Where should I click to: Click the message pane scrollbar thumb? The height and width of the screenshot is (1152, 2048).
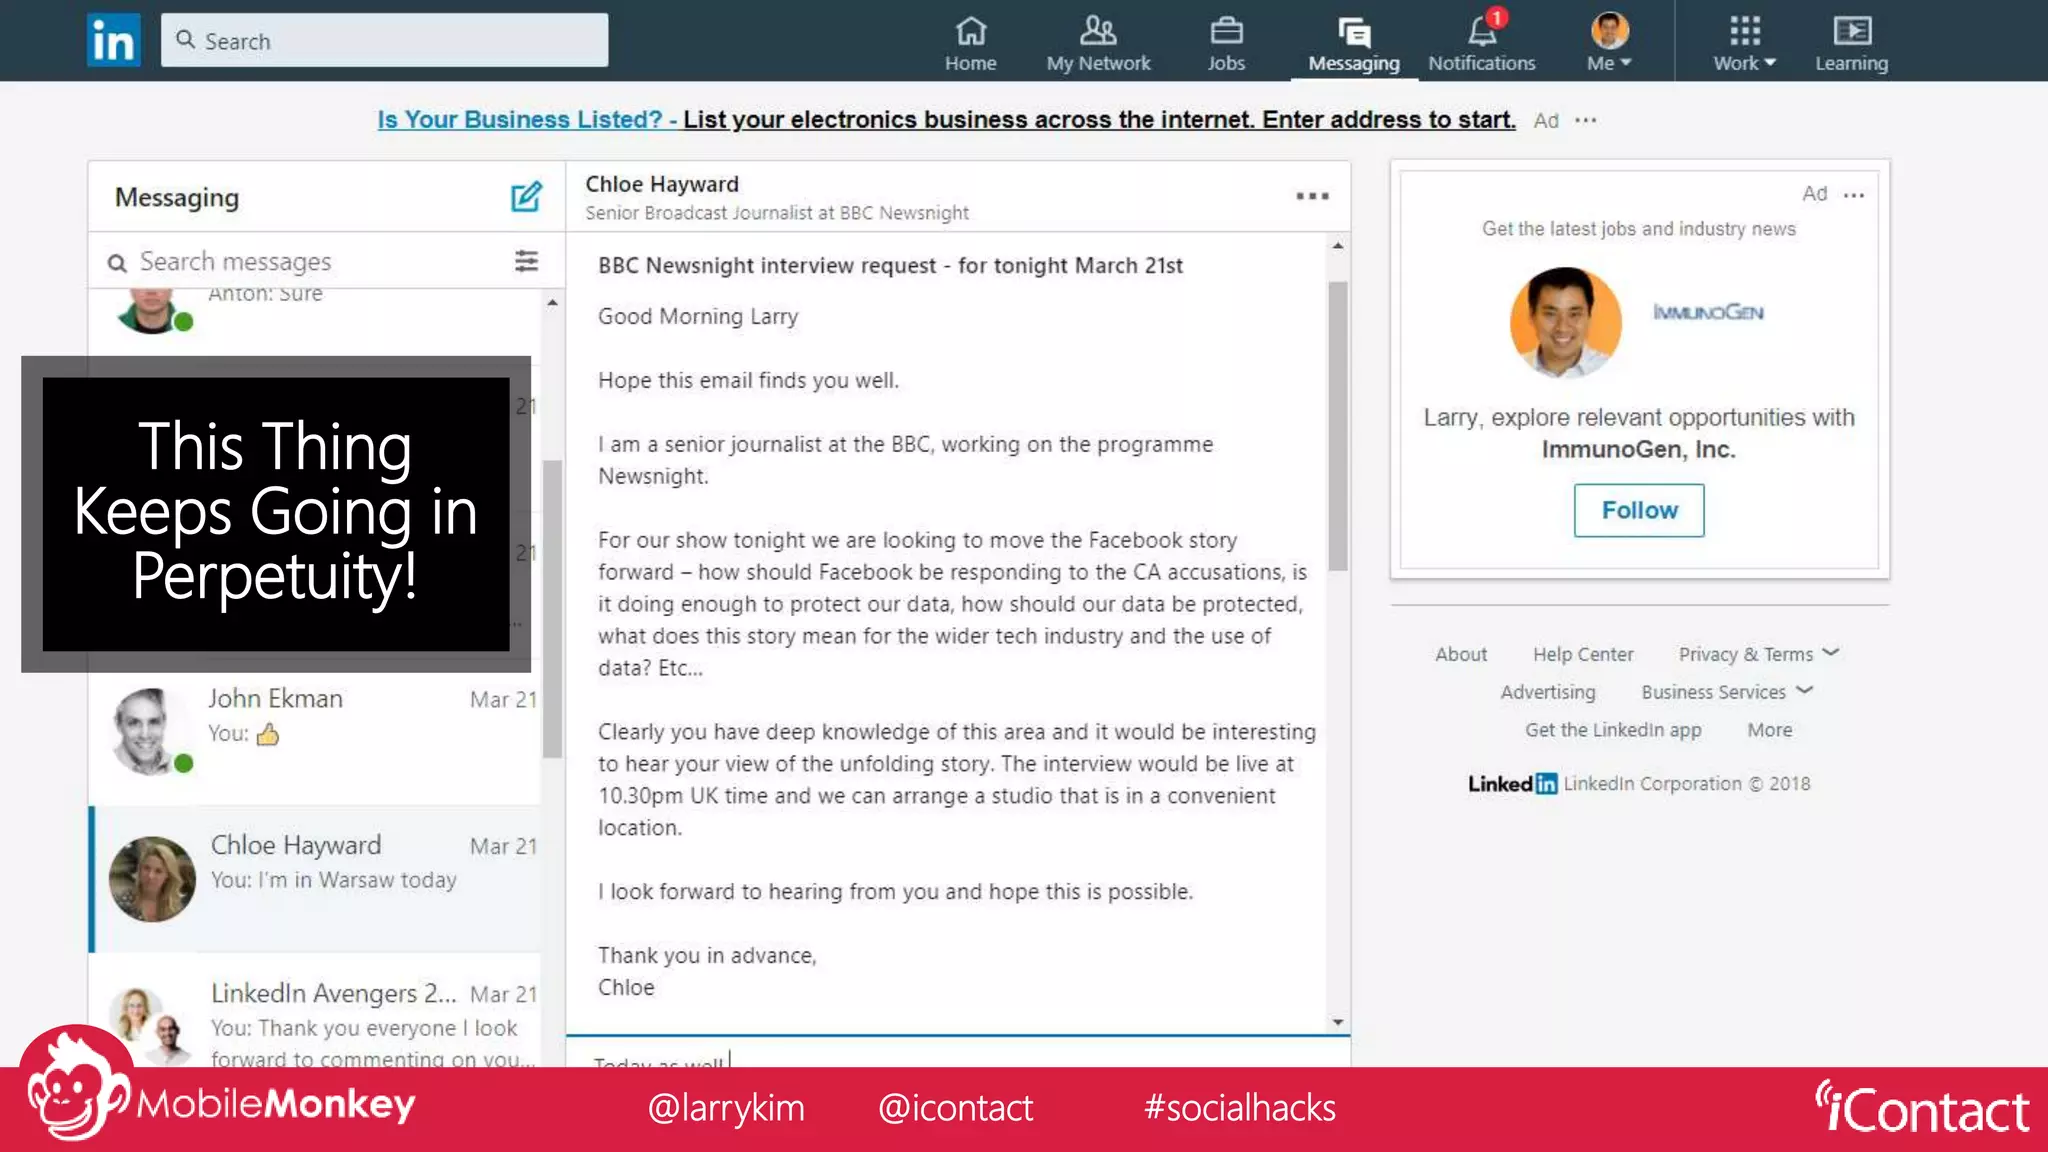(1337, 426)
